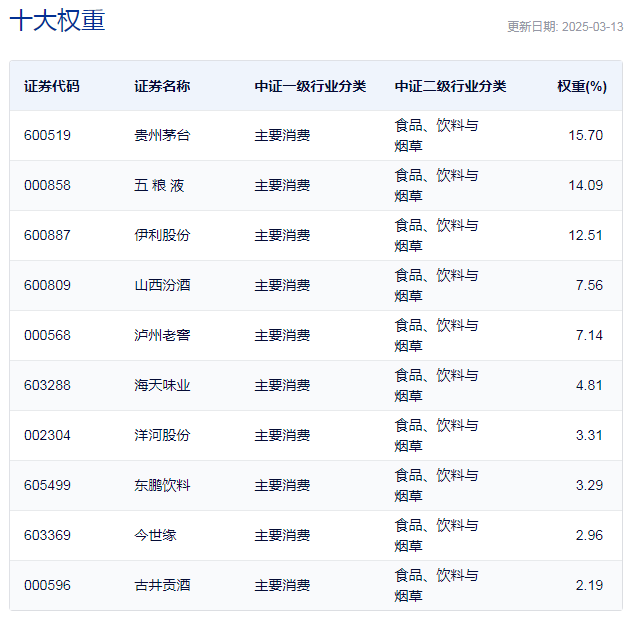Click weight value 12.51
631x620 pixels.
click(586, 235)
